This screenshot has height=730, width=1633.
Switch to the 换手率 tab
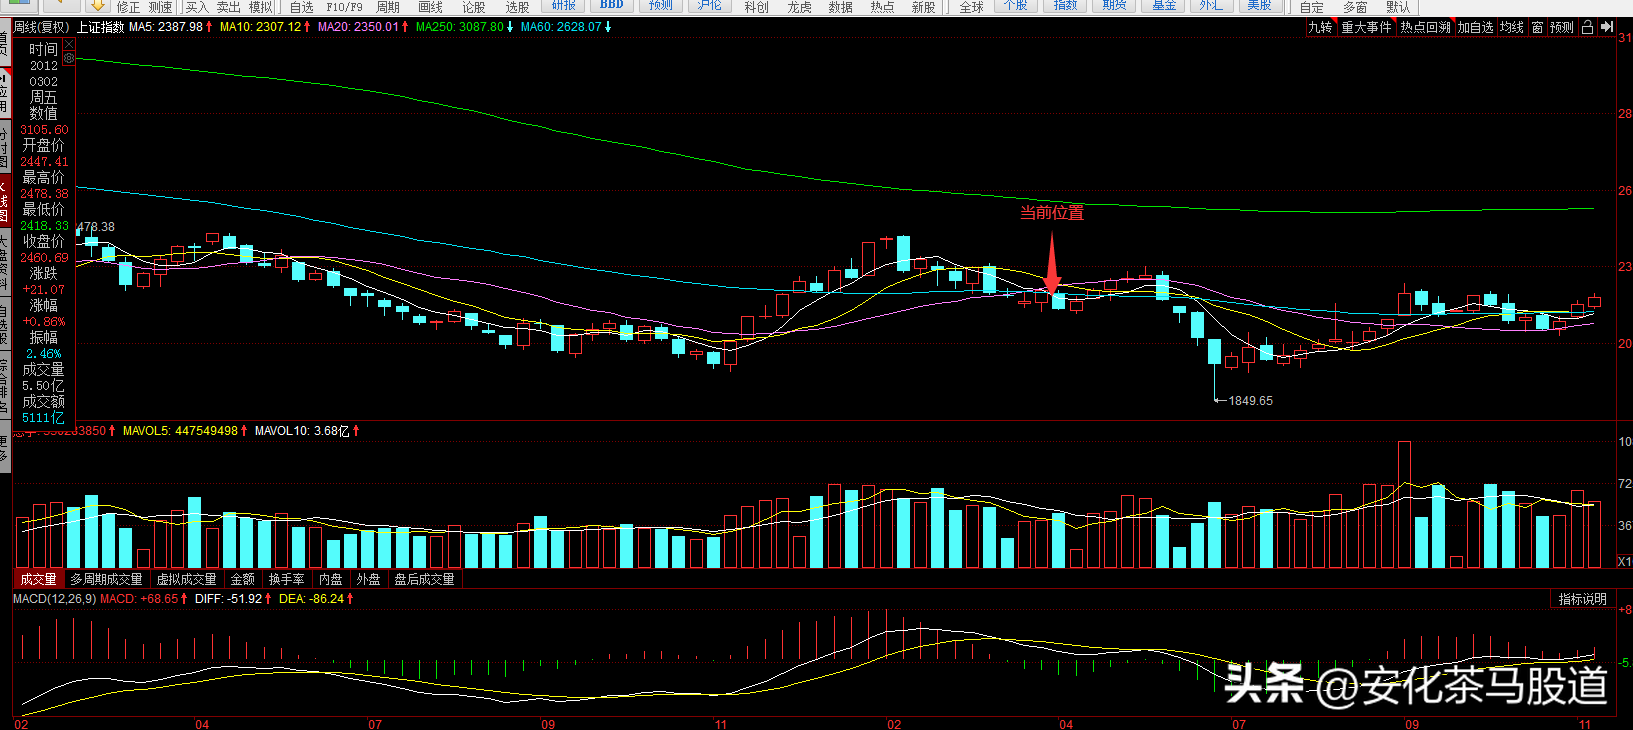287,579
